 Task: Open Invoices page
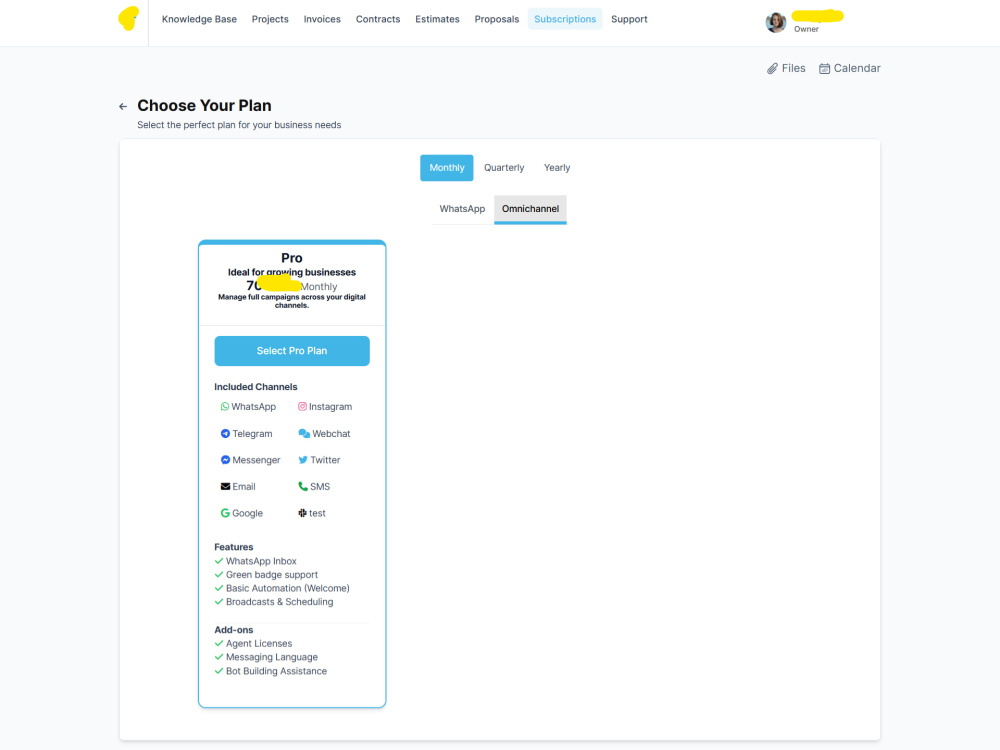pos(322,19)
